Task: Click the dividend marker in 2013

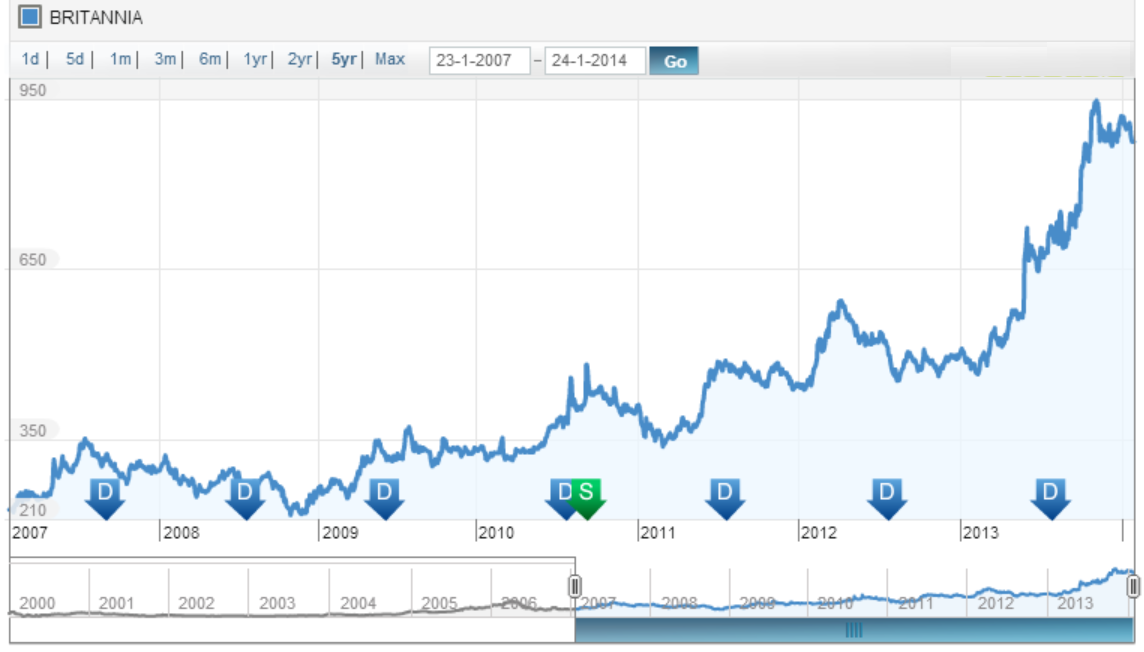Action: 1050,494
